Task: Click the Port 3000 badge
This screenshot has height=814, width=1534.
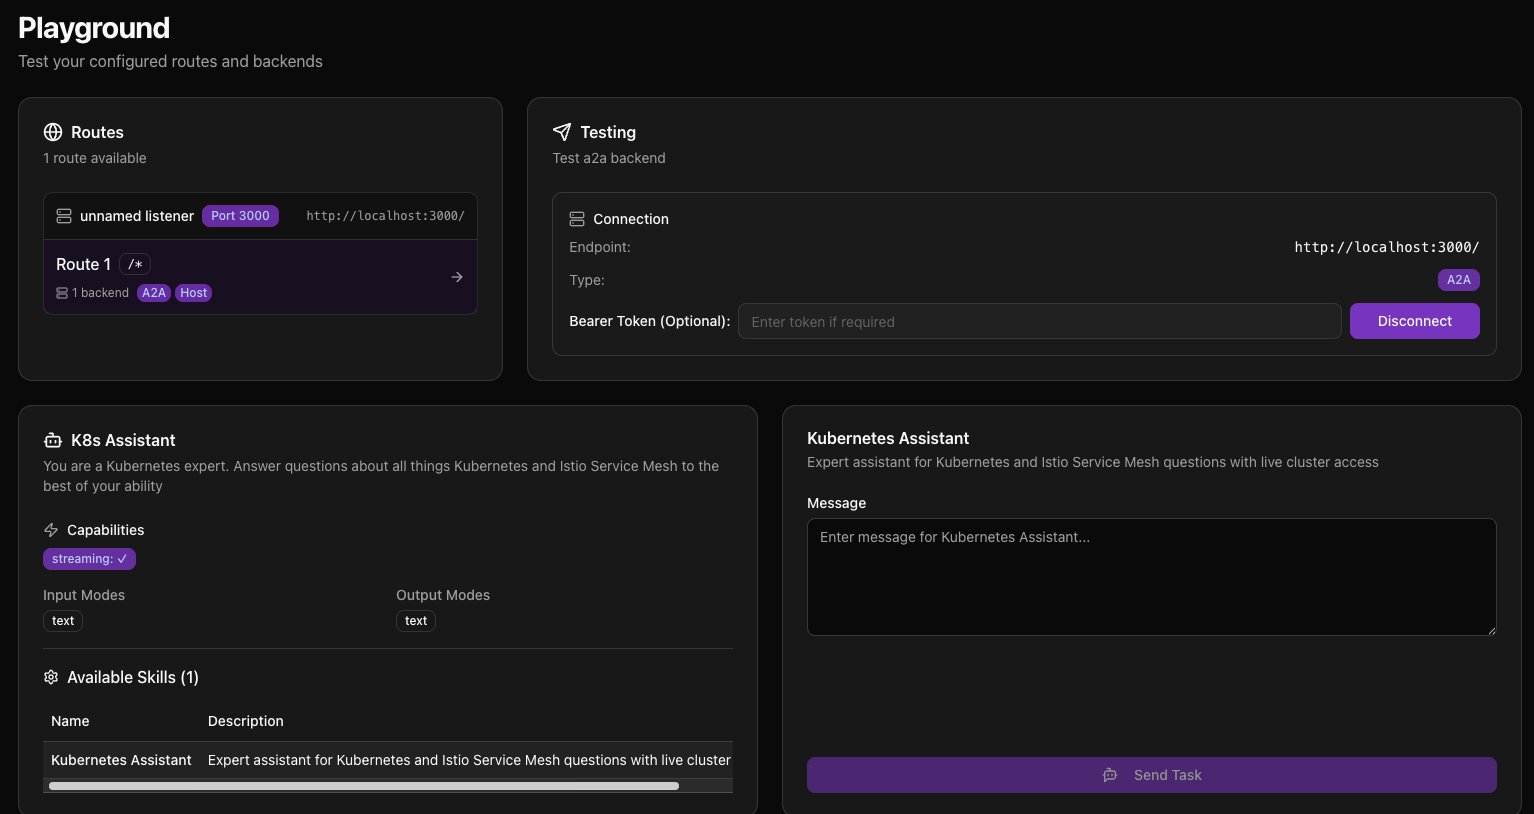Action: 240,215
